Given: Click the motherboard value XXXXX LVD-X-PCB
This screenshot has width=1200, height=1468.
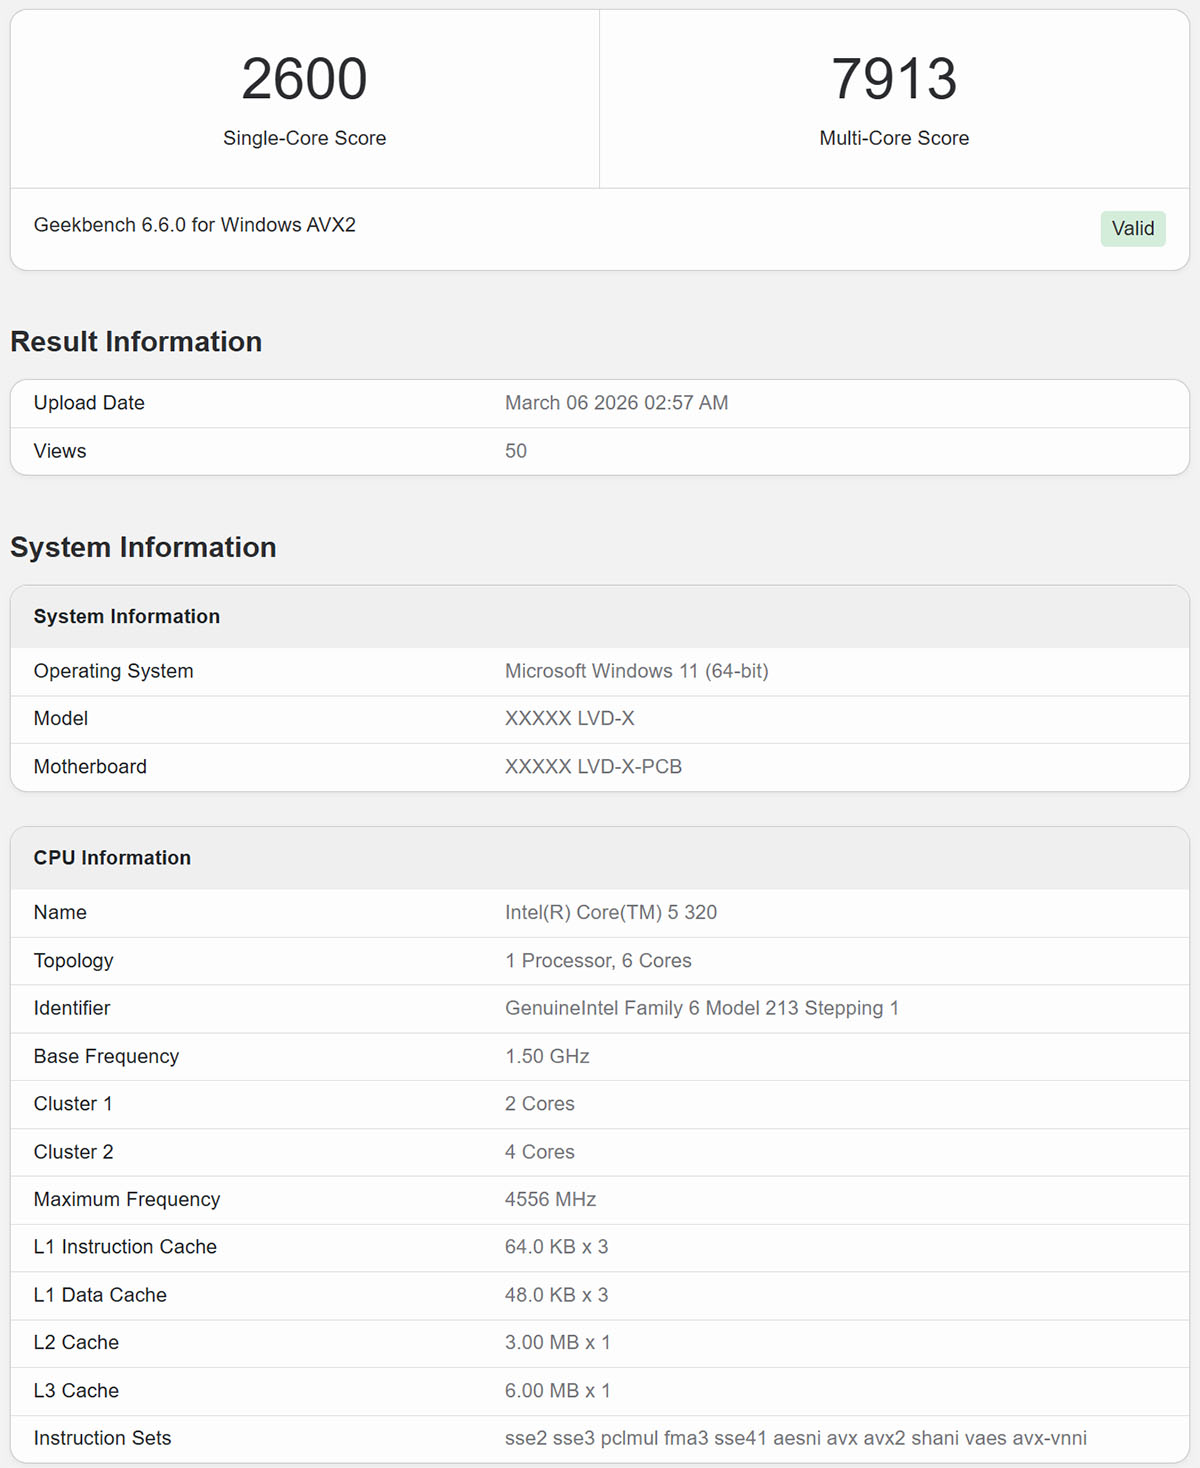Looking at the screenshot, I should point(593,767).
